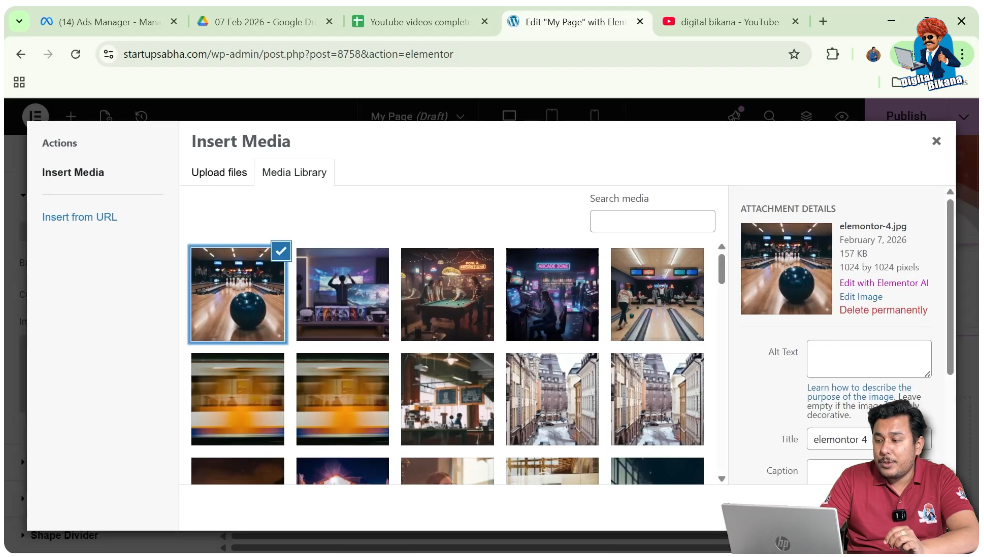The height and width of the screenshot is (557, 984).
Task: Bookmark this page with the star icon
Action: (794, 54)
